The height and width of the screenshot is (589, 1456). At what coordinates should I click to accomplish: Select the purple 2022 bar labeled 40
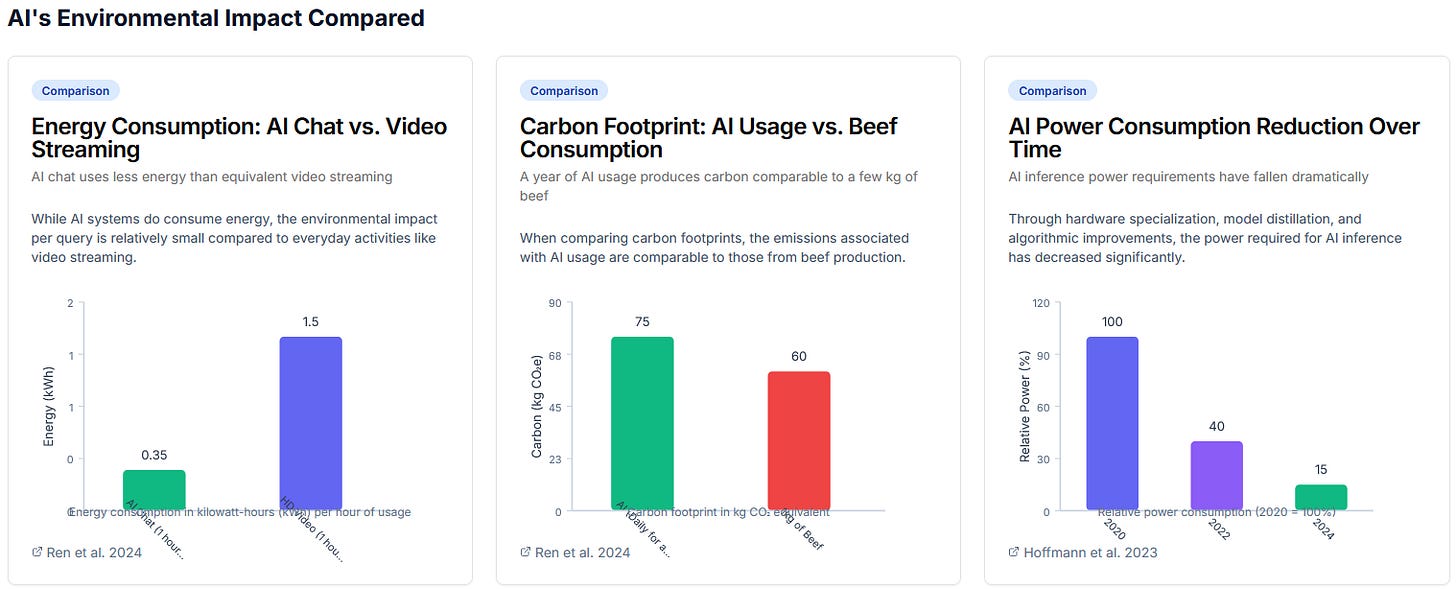[1216, 475]
